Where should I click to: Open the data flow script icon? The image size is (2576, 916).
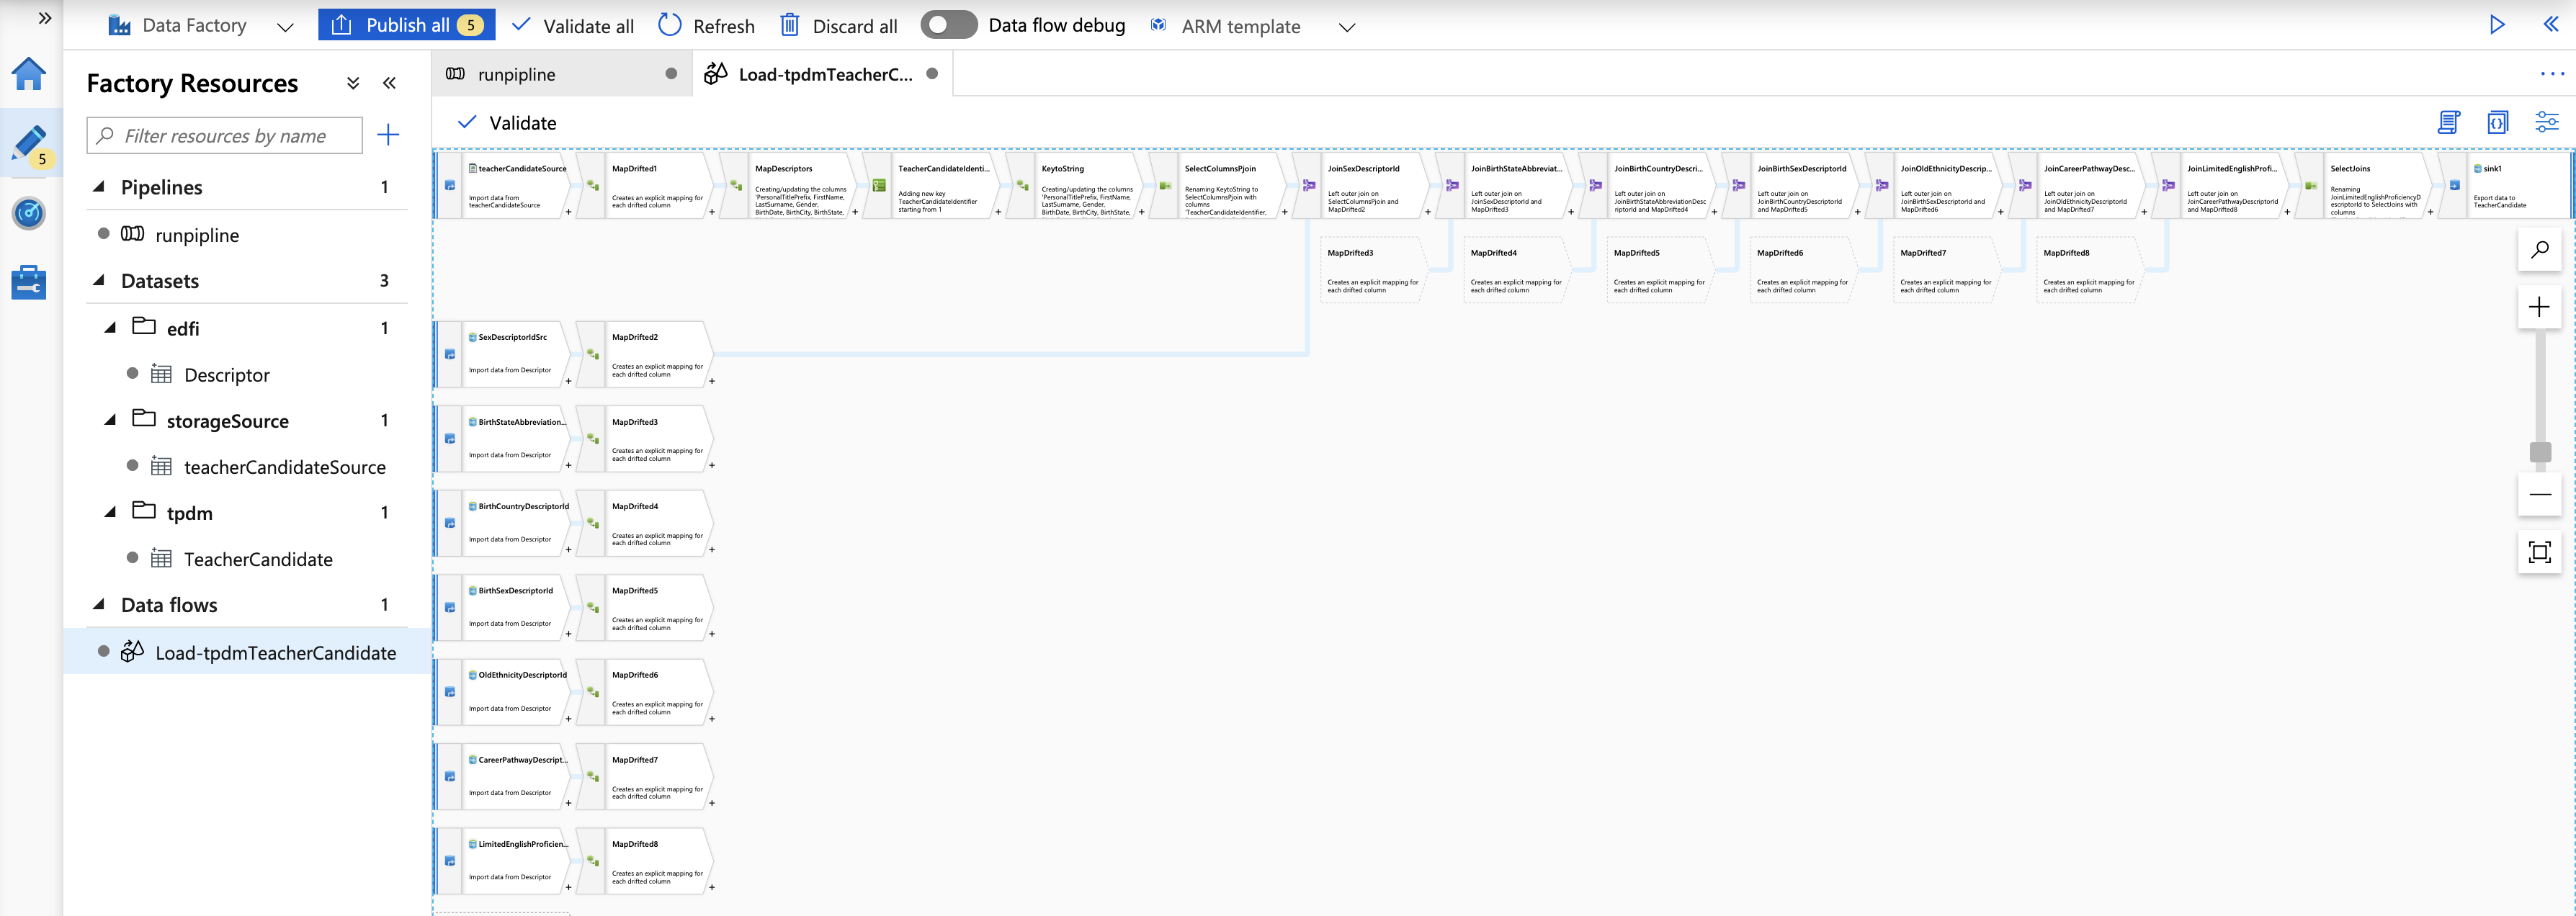click(2448, 123)
